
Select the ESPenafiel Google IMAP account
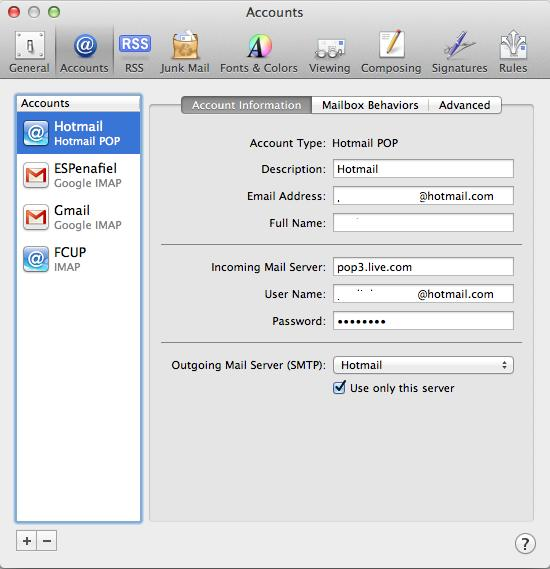78,175
